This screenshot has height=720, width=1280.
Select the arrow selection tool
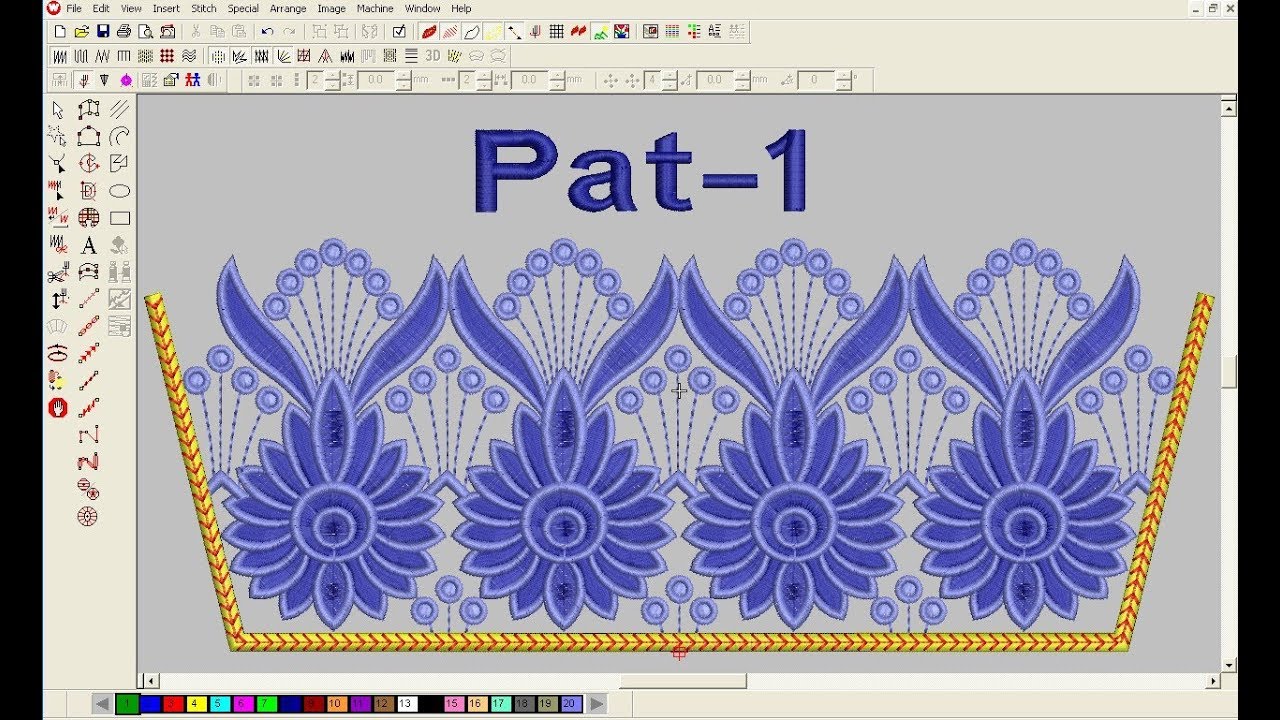click(58, 109)
